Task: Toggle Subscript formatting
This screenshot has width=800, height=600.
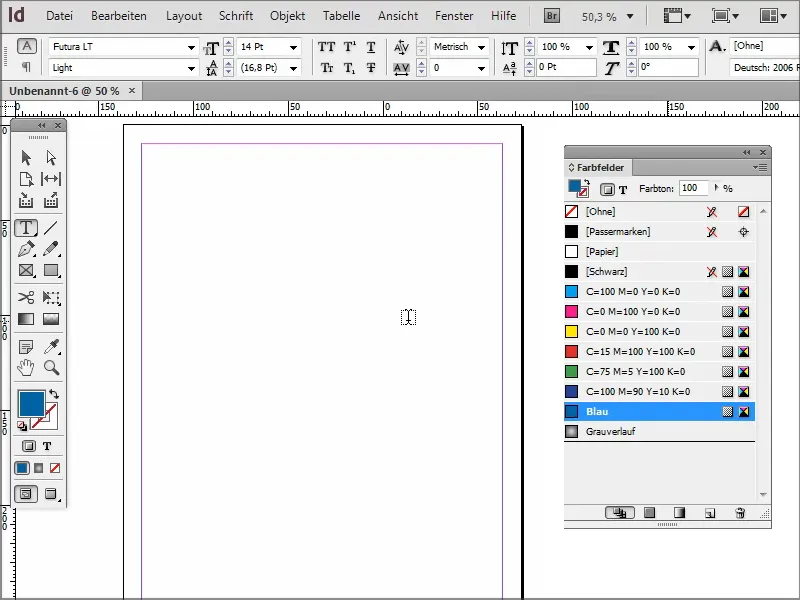Action: (349, 67)
